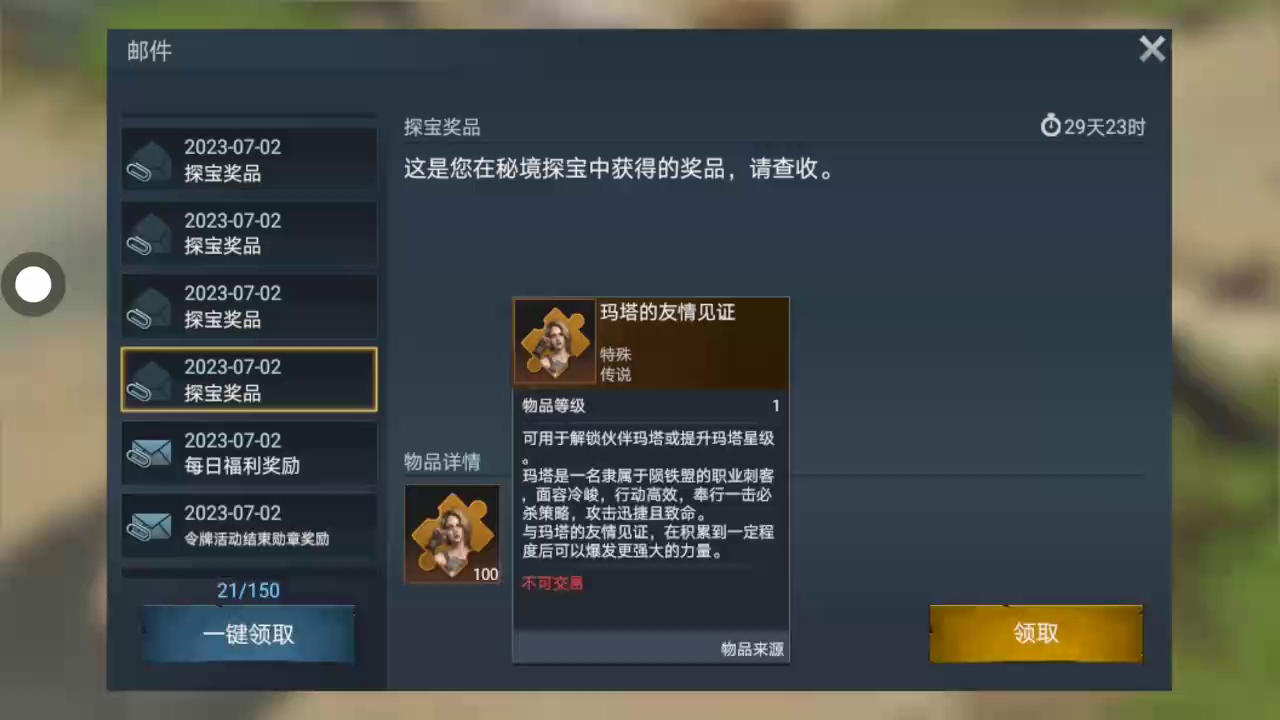1280x720 pixels.
Task: Open the third 探宝奖品 mail entry
Action: tap(249, 306)
